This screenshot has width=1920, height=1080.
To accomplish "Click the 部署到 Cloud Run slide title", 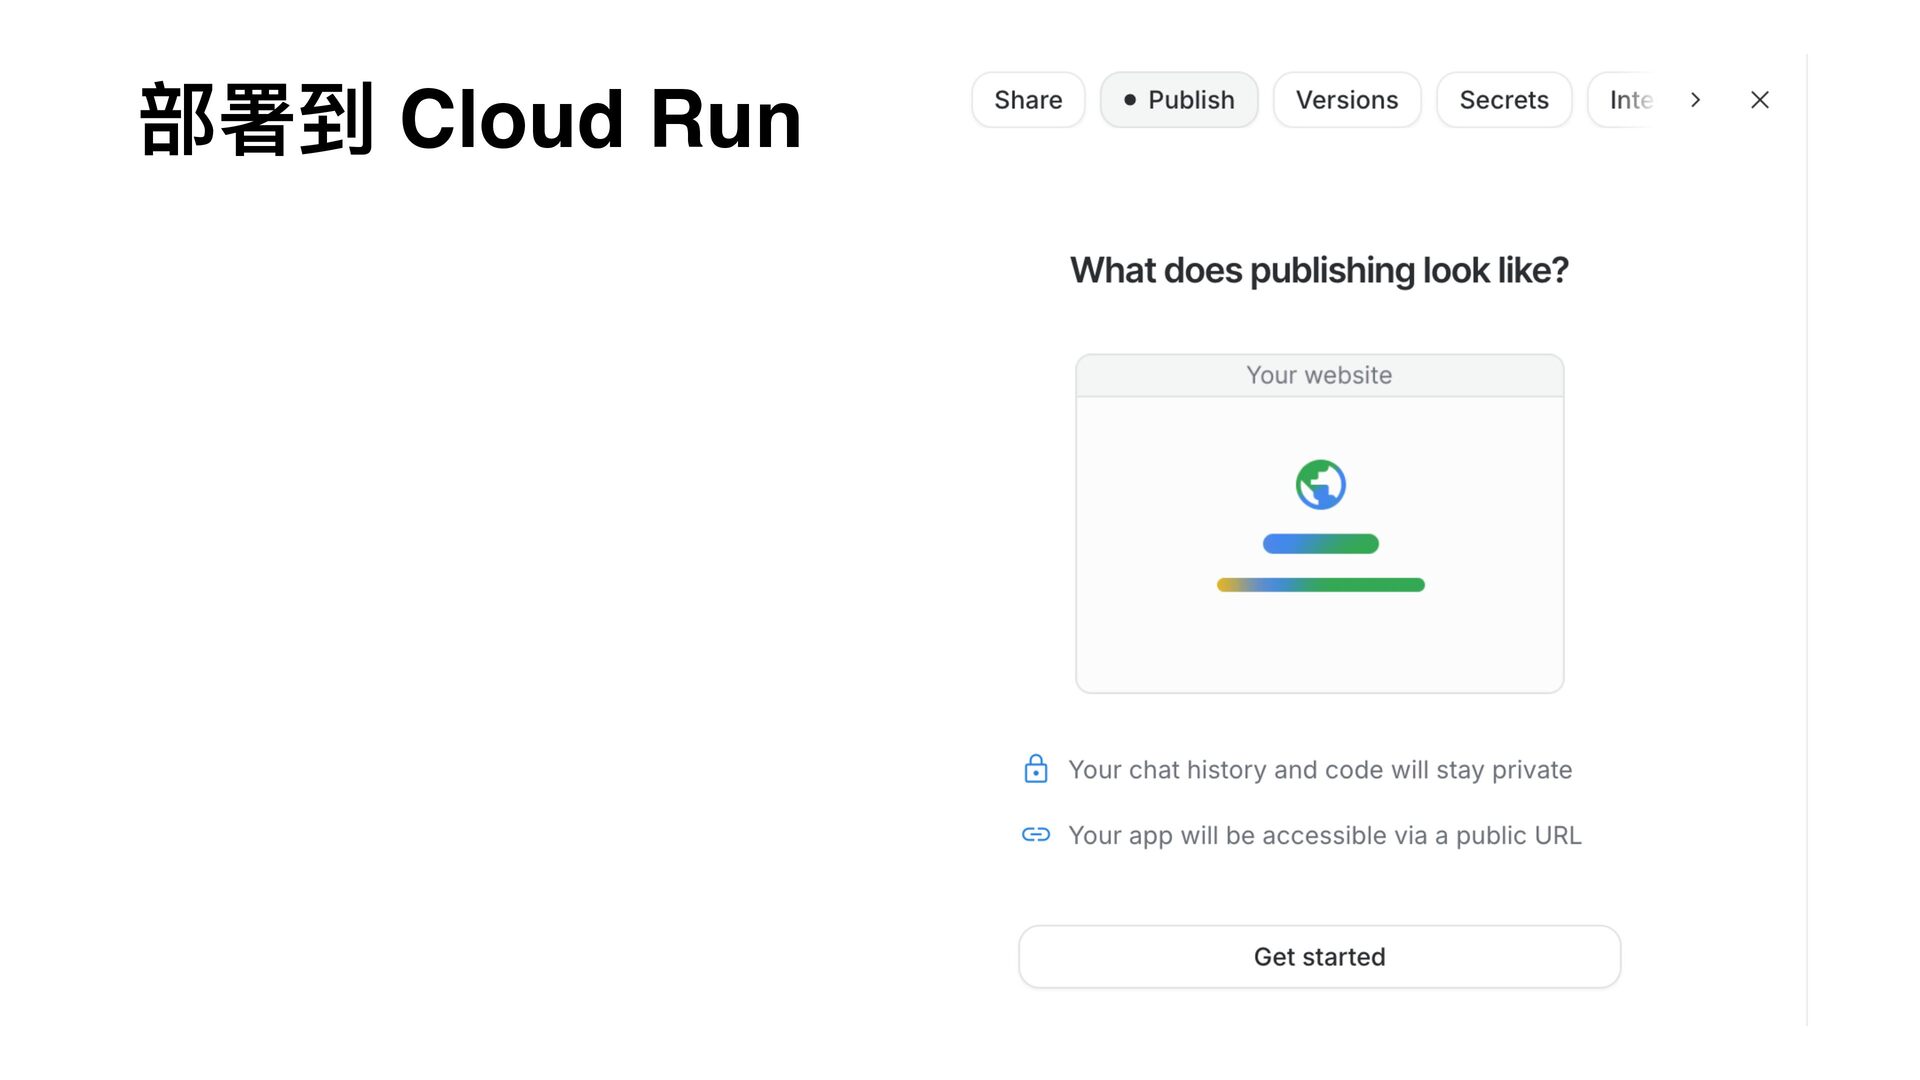I will tap(470, 120).
